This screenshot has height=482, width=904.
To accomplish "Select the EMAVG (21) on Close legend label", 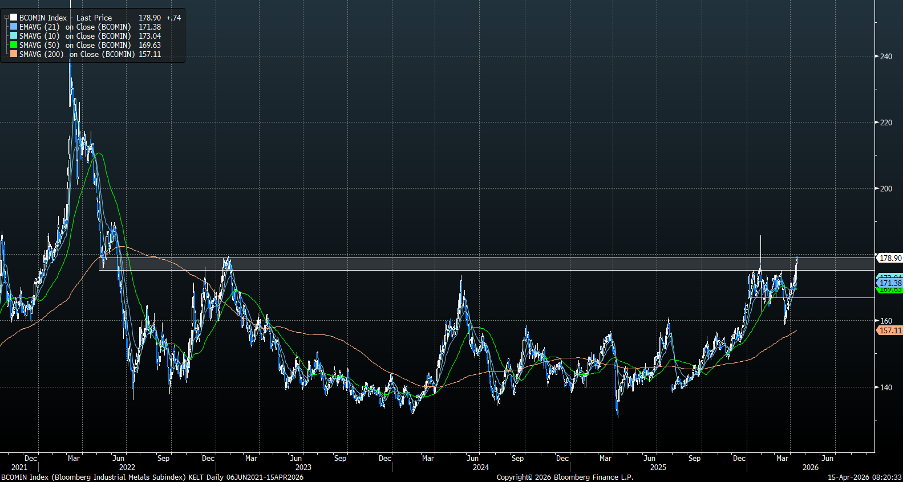I will tap(75, 27).
